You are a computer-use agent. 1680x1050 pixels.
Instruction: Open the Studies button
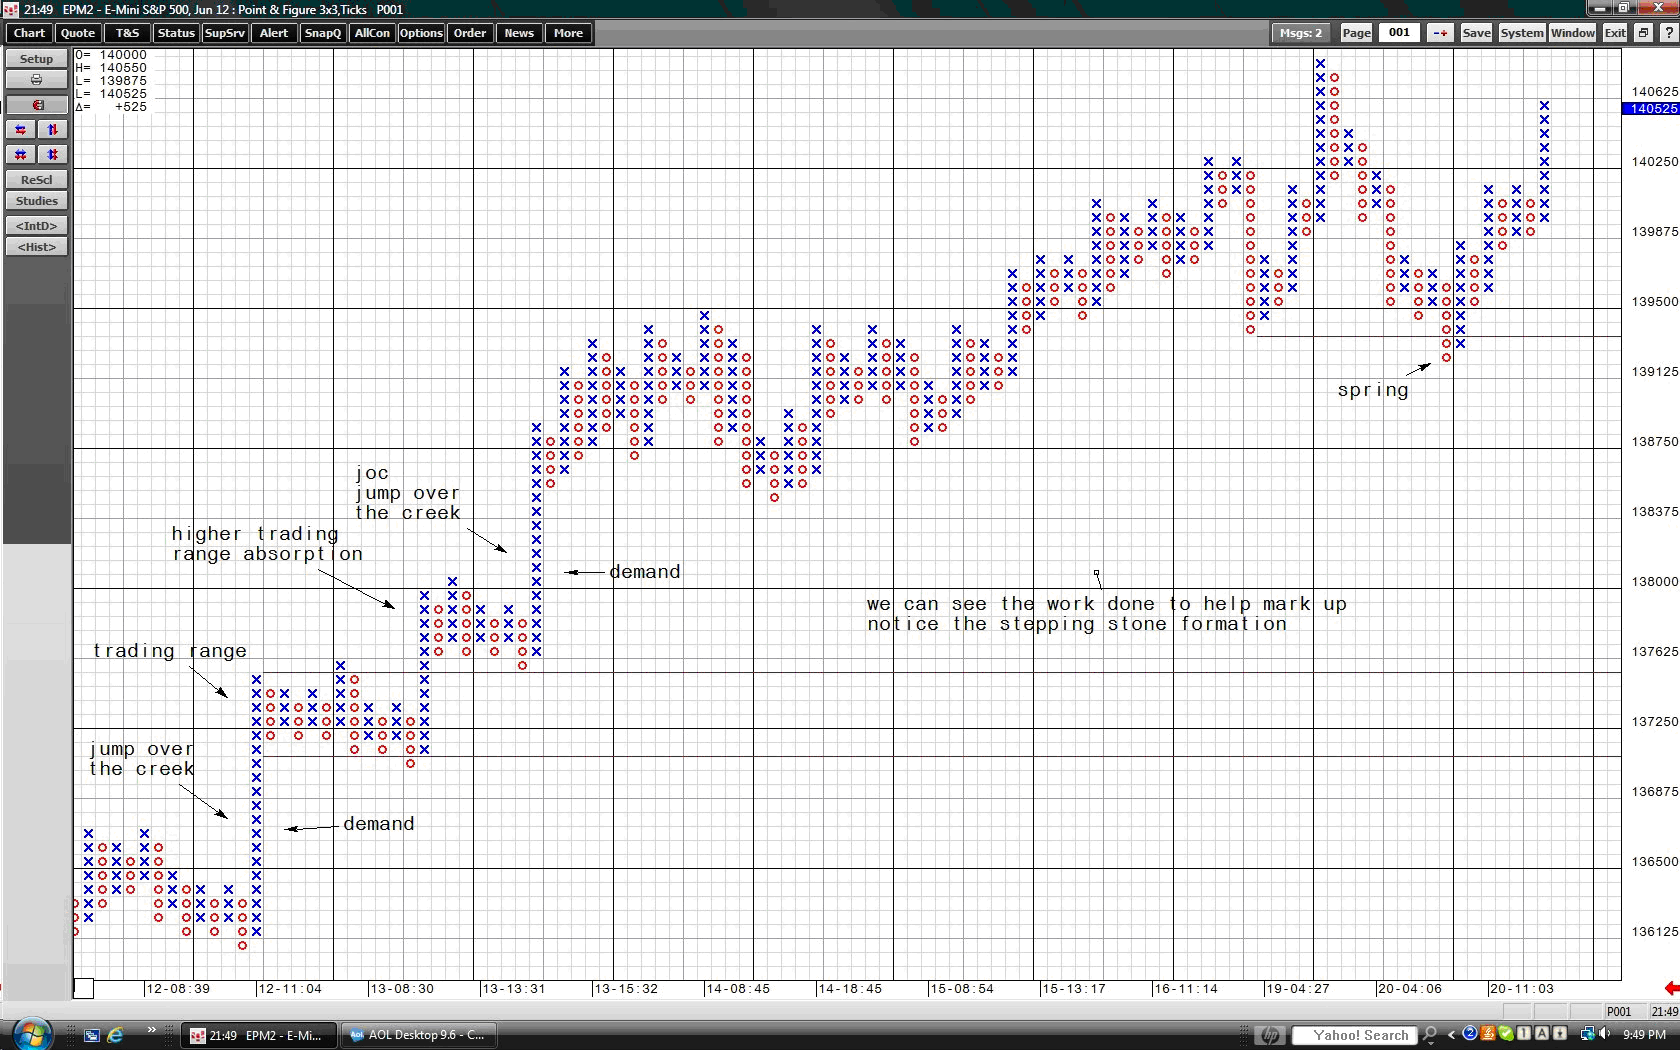(36, 201)
